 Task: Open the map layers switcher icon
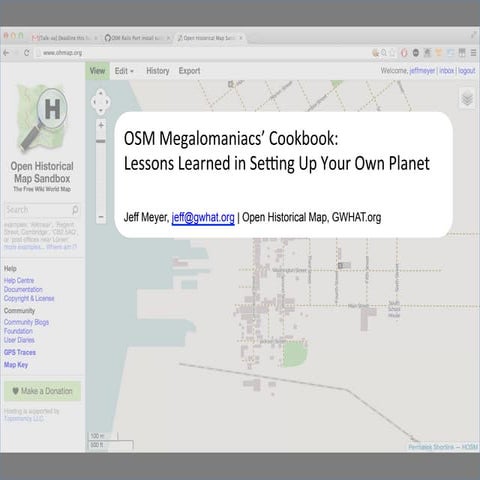467,98
